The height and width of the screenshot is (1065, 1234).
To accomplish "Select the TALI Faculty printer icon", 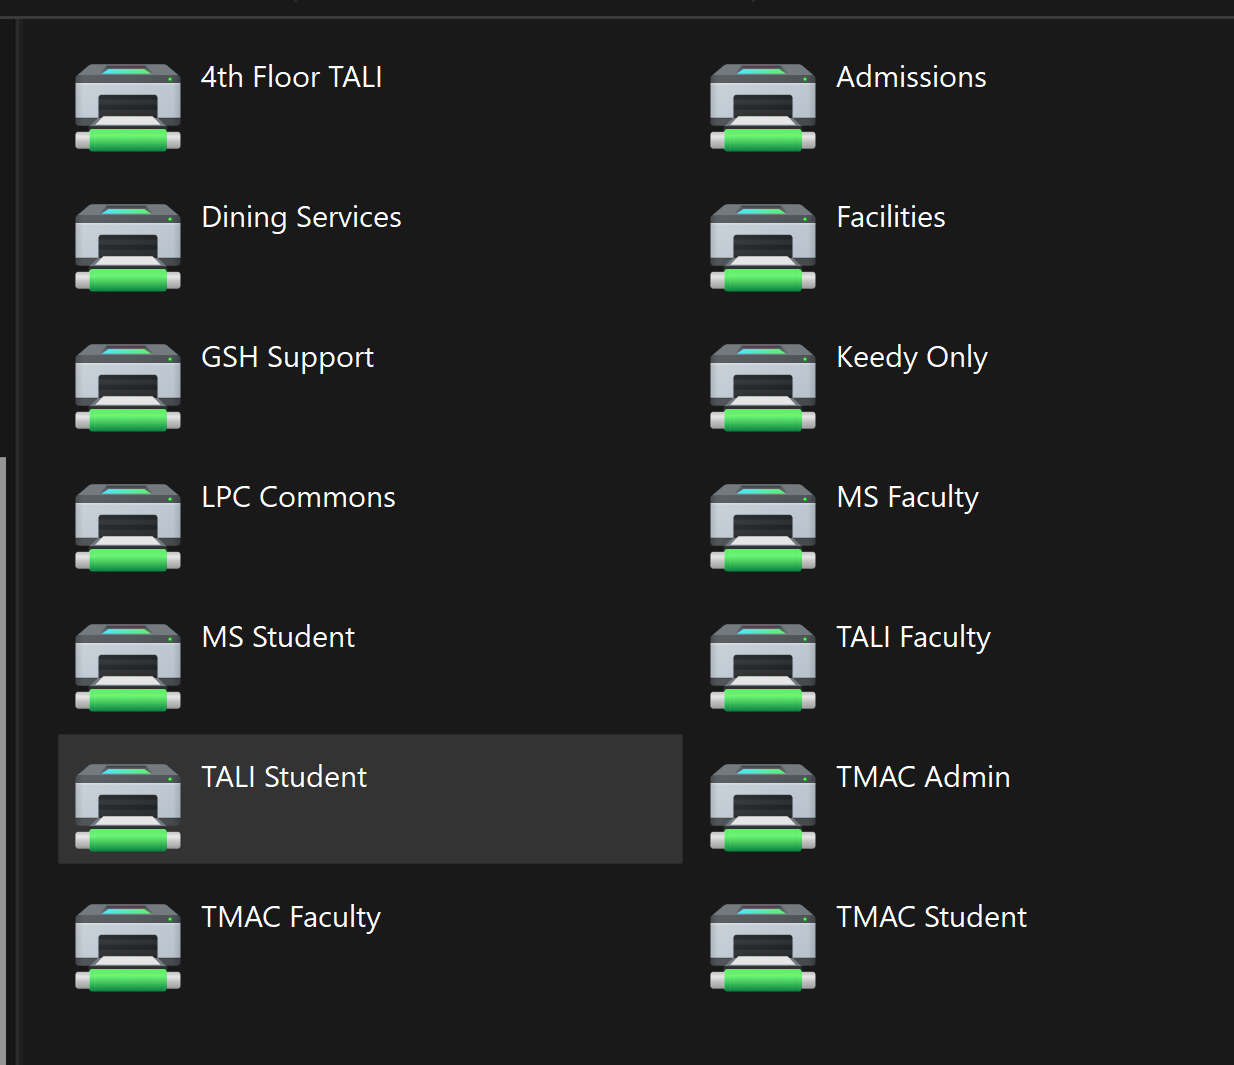I will (763, 667).
